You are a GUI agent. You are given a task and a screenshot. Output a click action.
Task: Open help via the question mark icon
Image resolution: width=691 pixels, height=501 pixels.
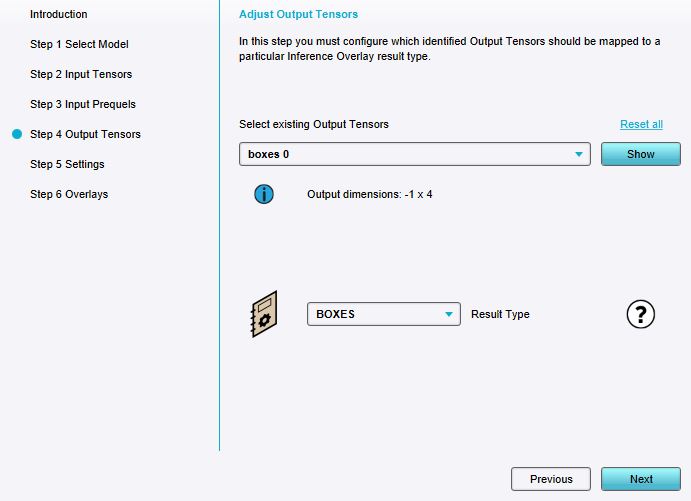point(640,314)
